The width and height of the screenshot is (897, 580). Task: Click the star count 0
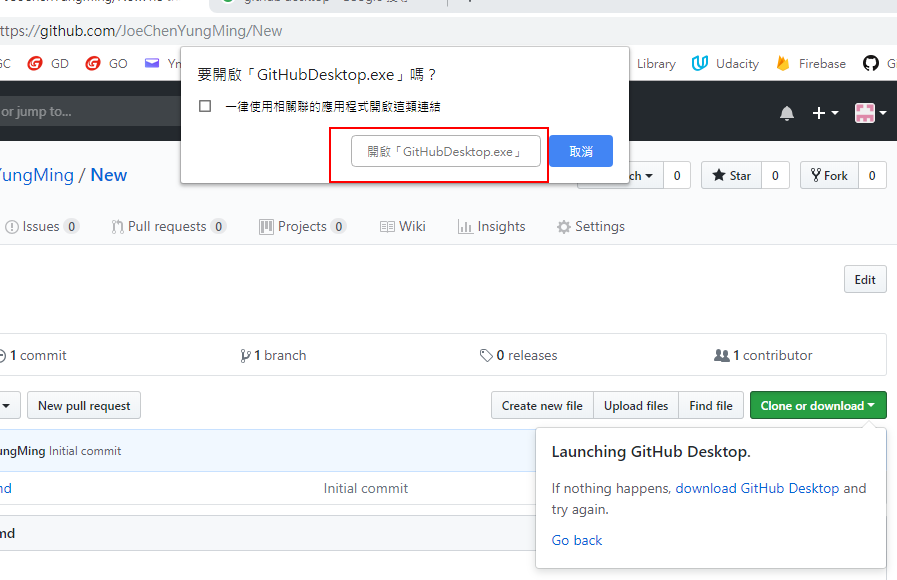775,176
